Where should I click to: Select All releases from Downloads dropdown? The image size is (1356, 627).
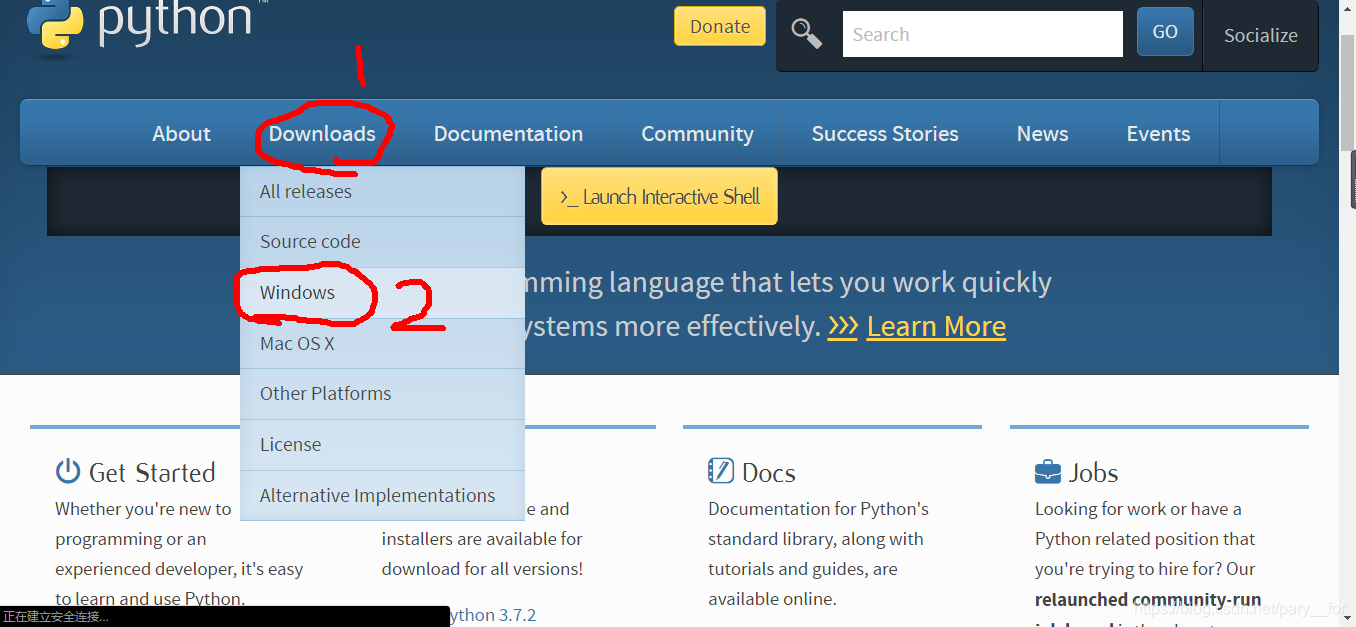coord(382,191)
